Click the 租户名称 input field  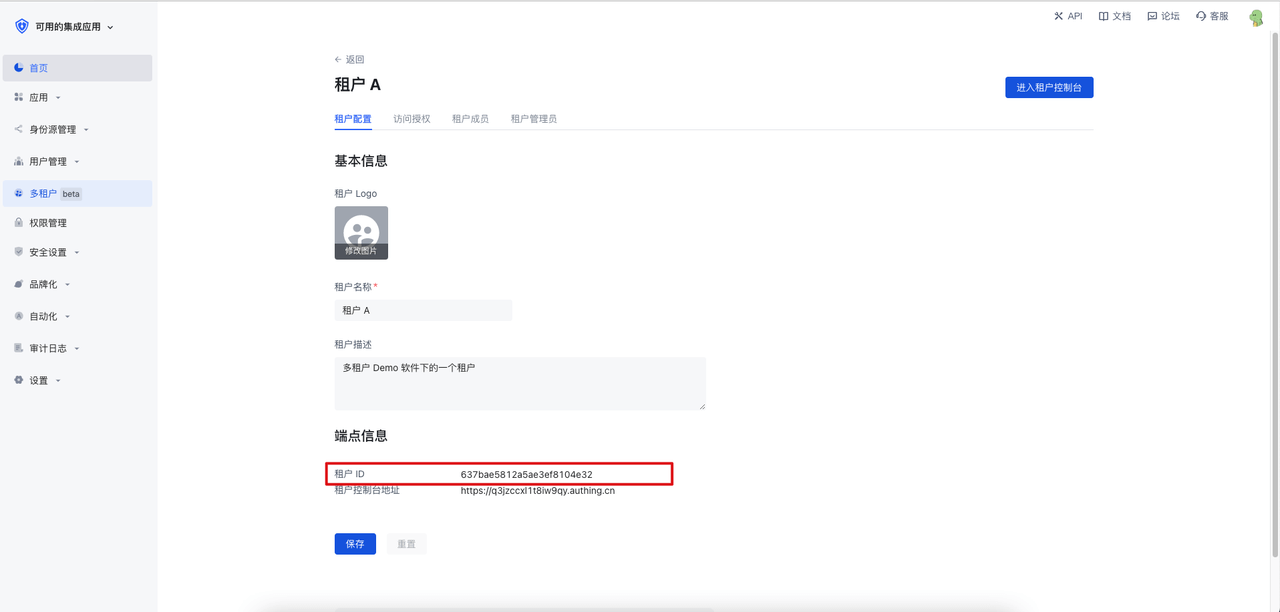tap(423, 311)
